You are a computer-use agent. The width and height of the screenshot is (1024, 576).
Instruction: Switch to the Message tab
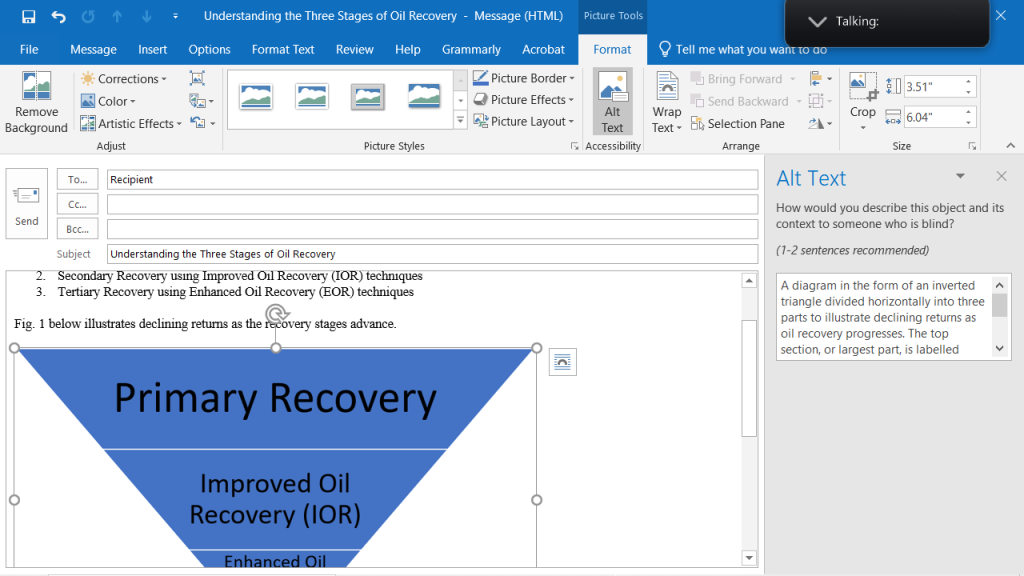pos(93,50)
